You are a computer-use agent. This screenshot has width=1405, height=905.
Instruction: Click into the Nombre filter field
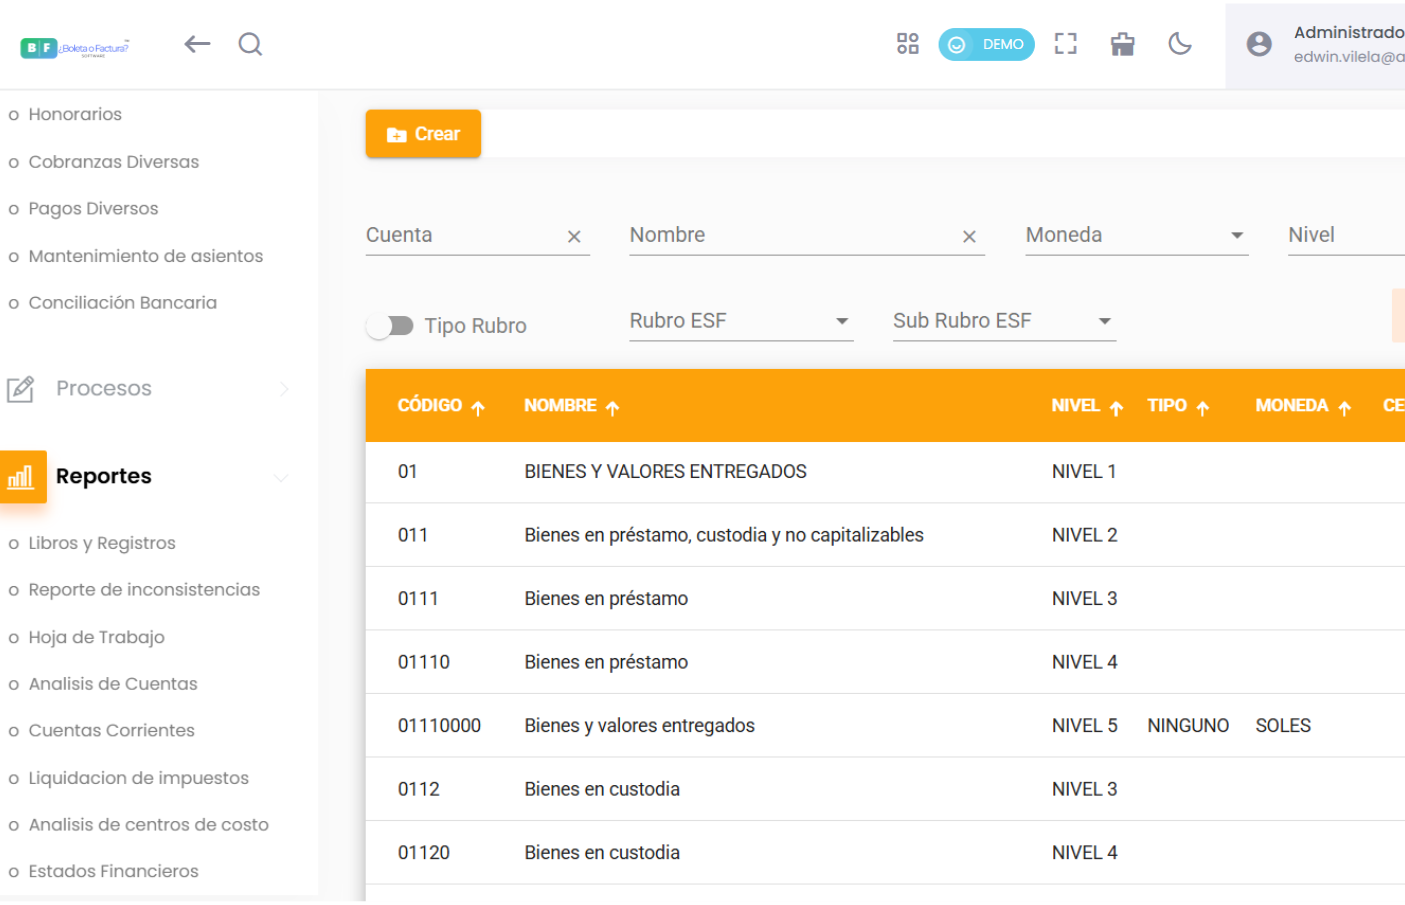coord(790,236)
